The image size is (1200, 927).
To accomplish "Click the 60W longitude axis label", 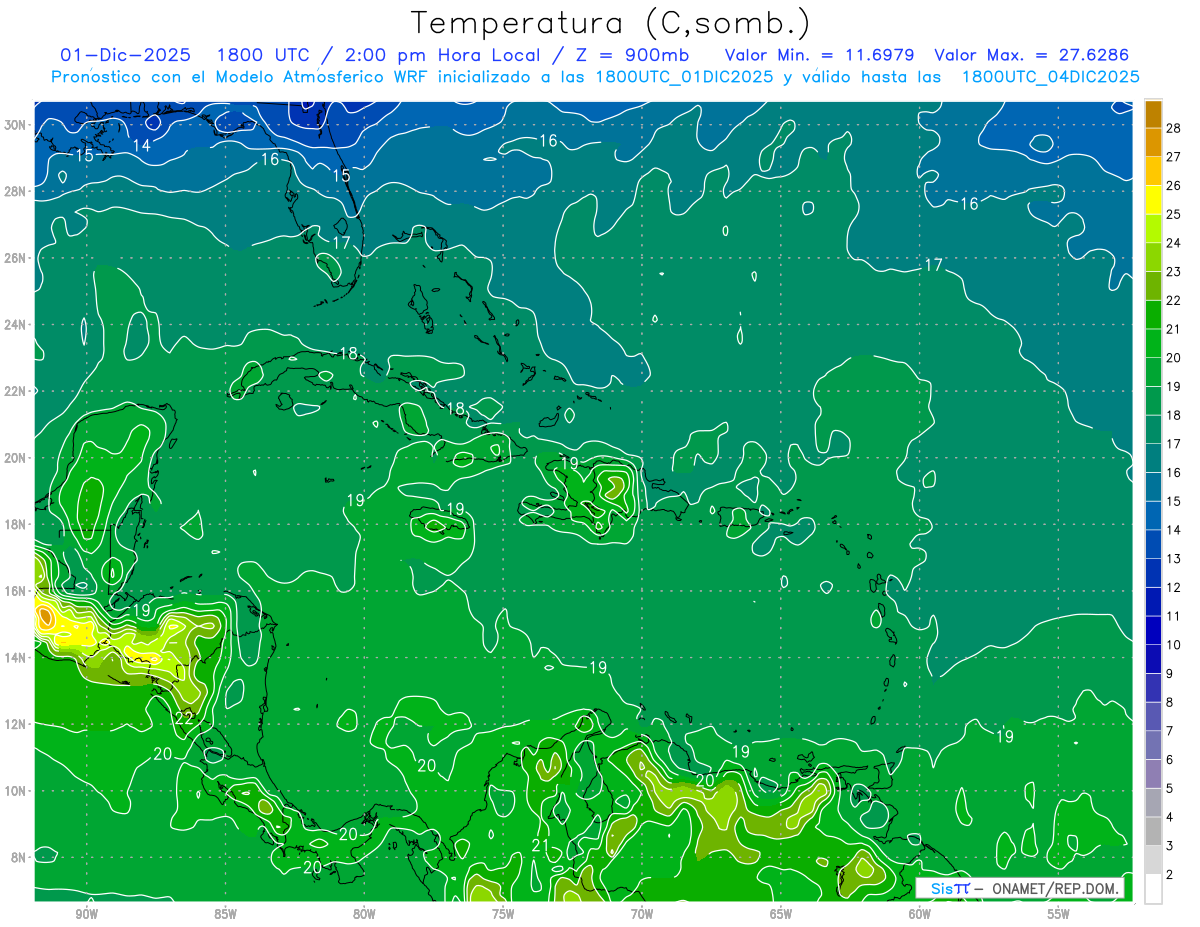I will click(920, 914).
